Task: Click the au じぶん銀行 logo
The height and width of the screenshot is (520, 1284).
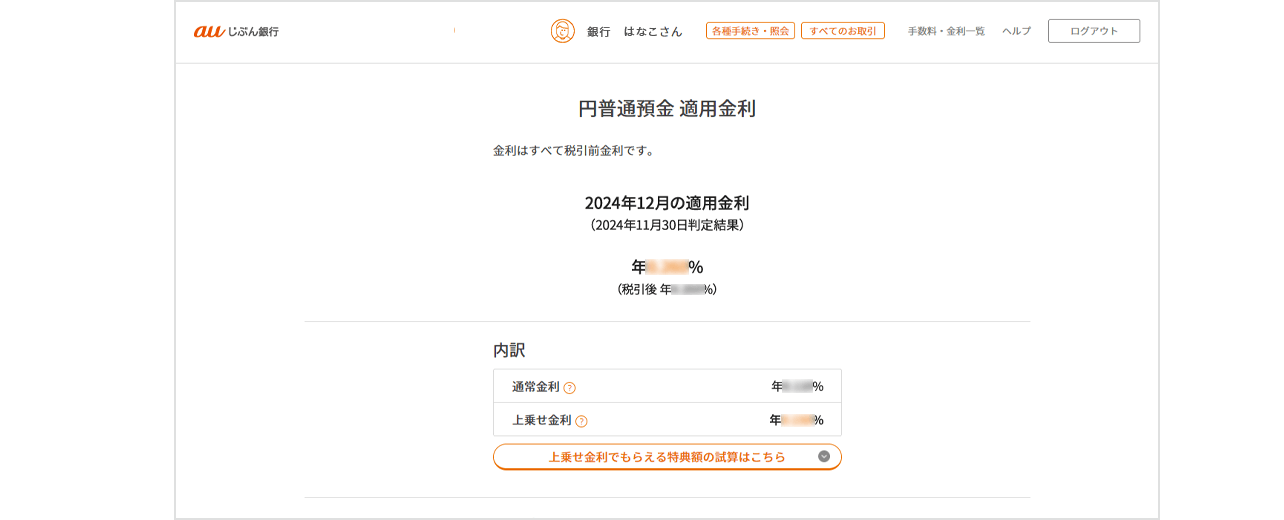Action: point(236,31)
